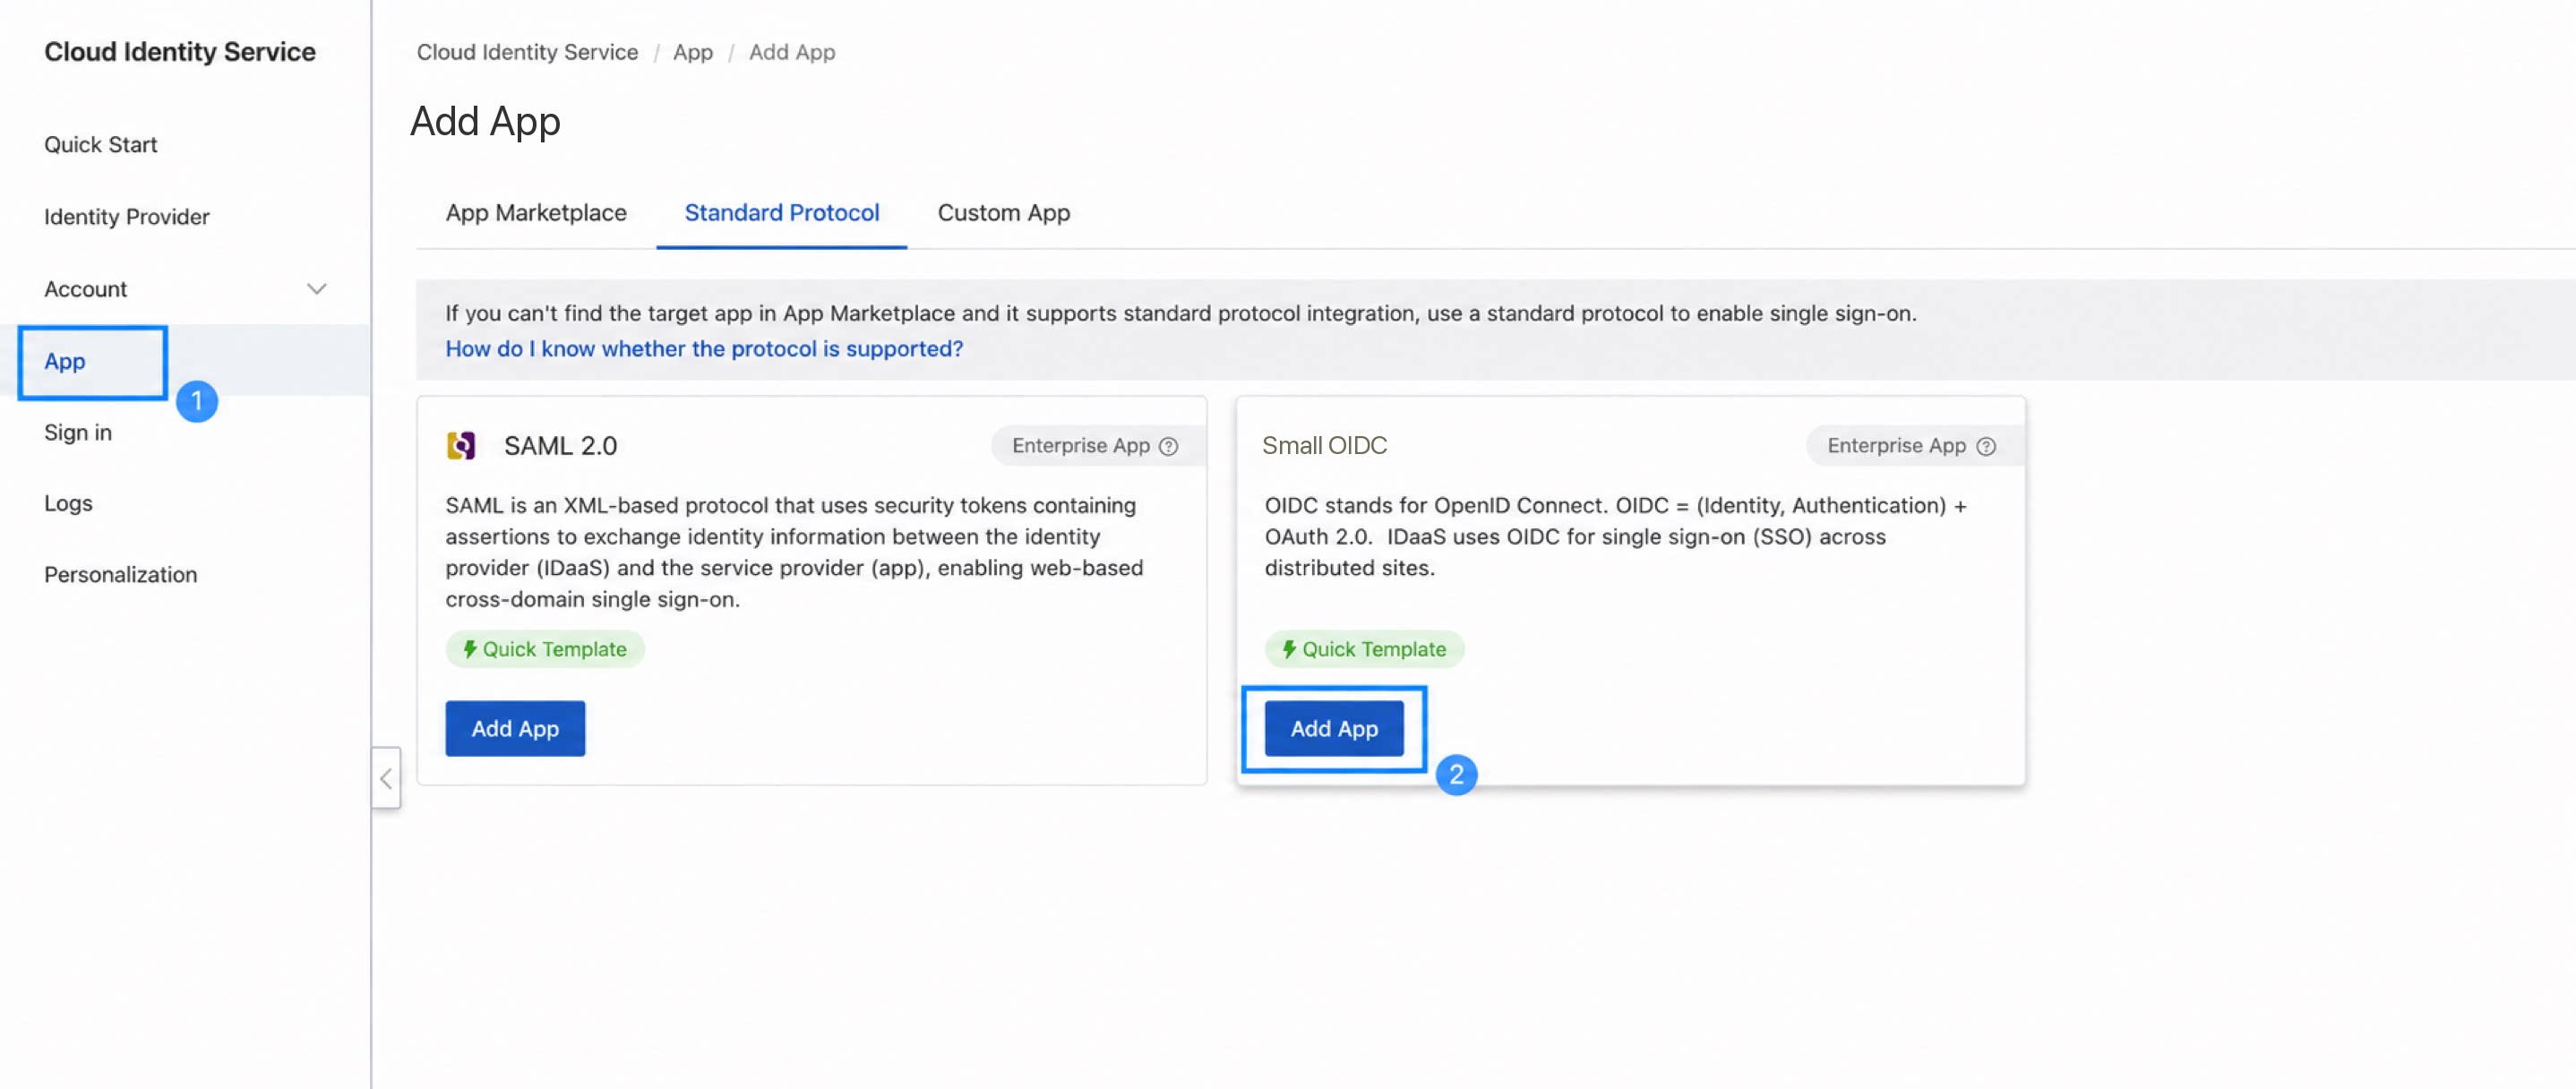The image size is (2576, 1089).
Task: View Logs from the sidebar
Action: pos(68,504)
